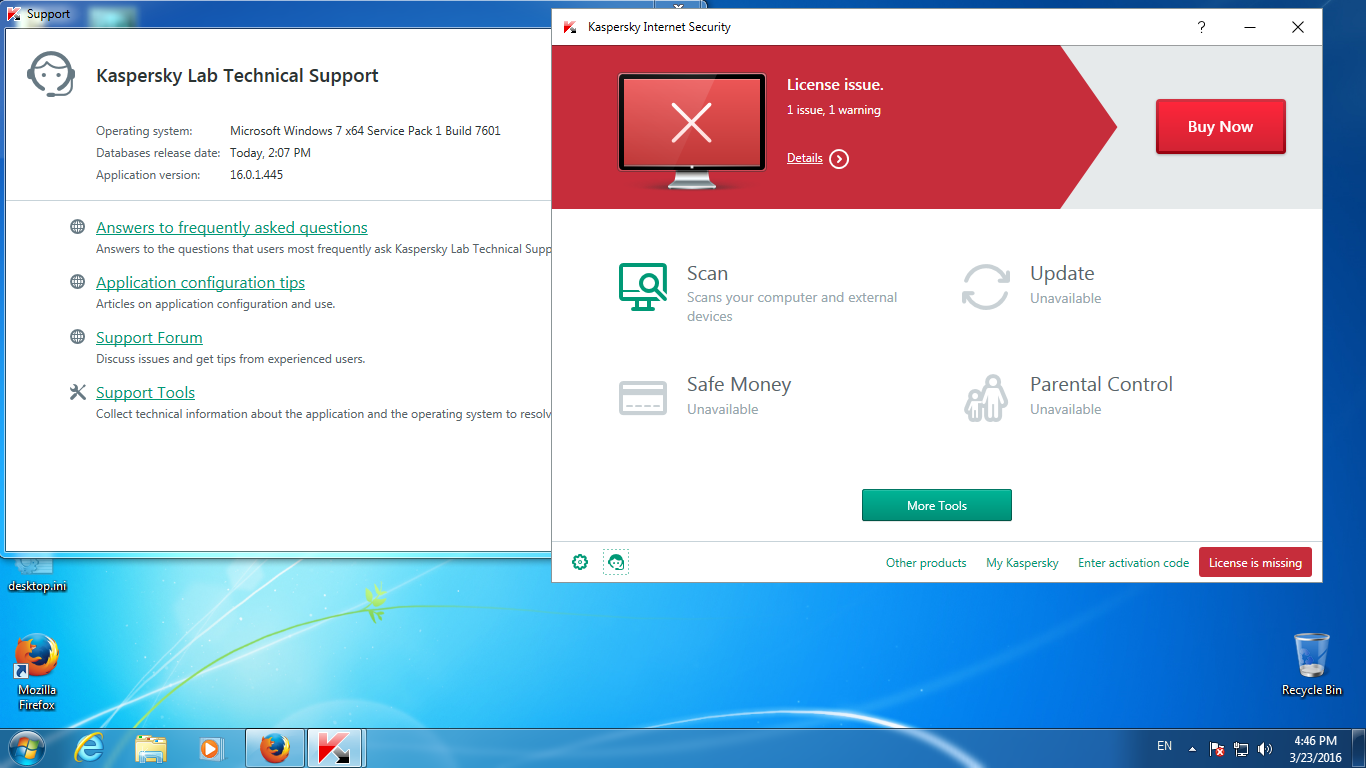The image size is (1366, 768).
Task: Click the red monitor status image
Action: (692, 132)
